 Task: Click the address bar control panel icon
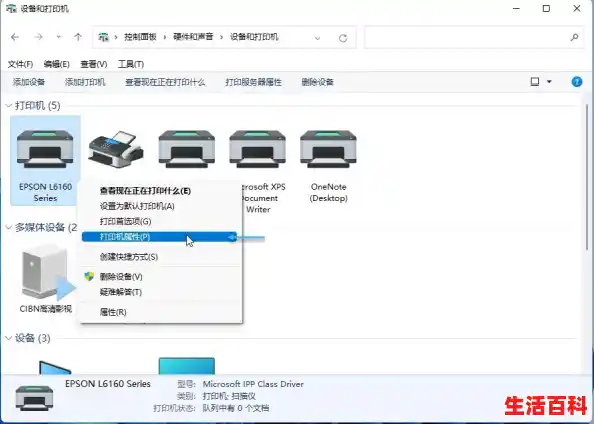tap(103, 37)
